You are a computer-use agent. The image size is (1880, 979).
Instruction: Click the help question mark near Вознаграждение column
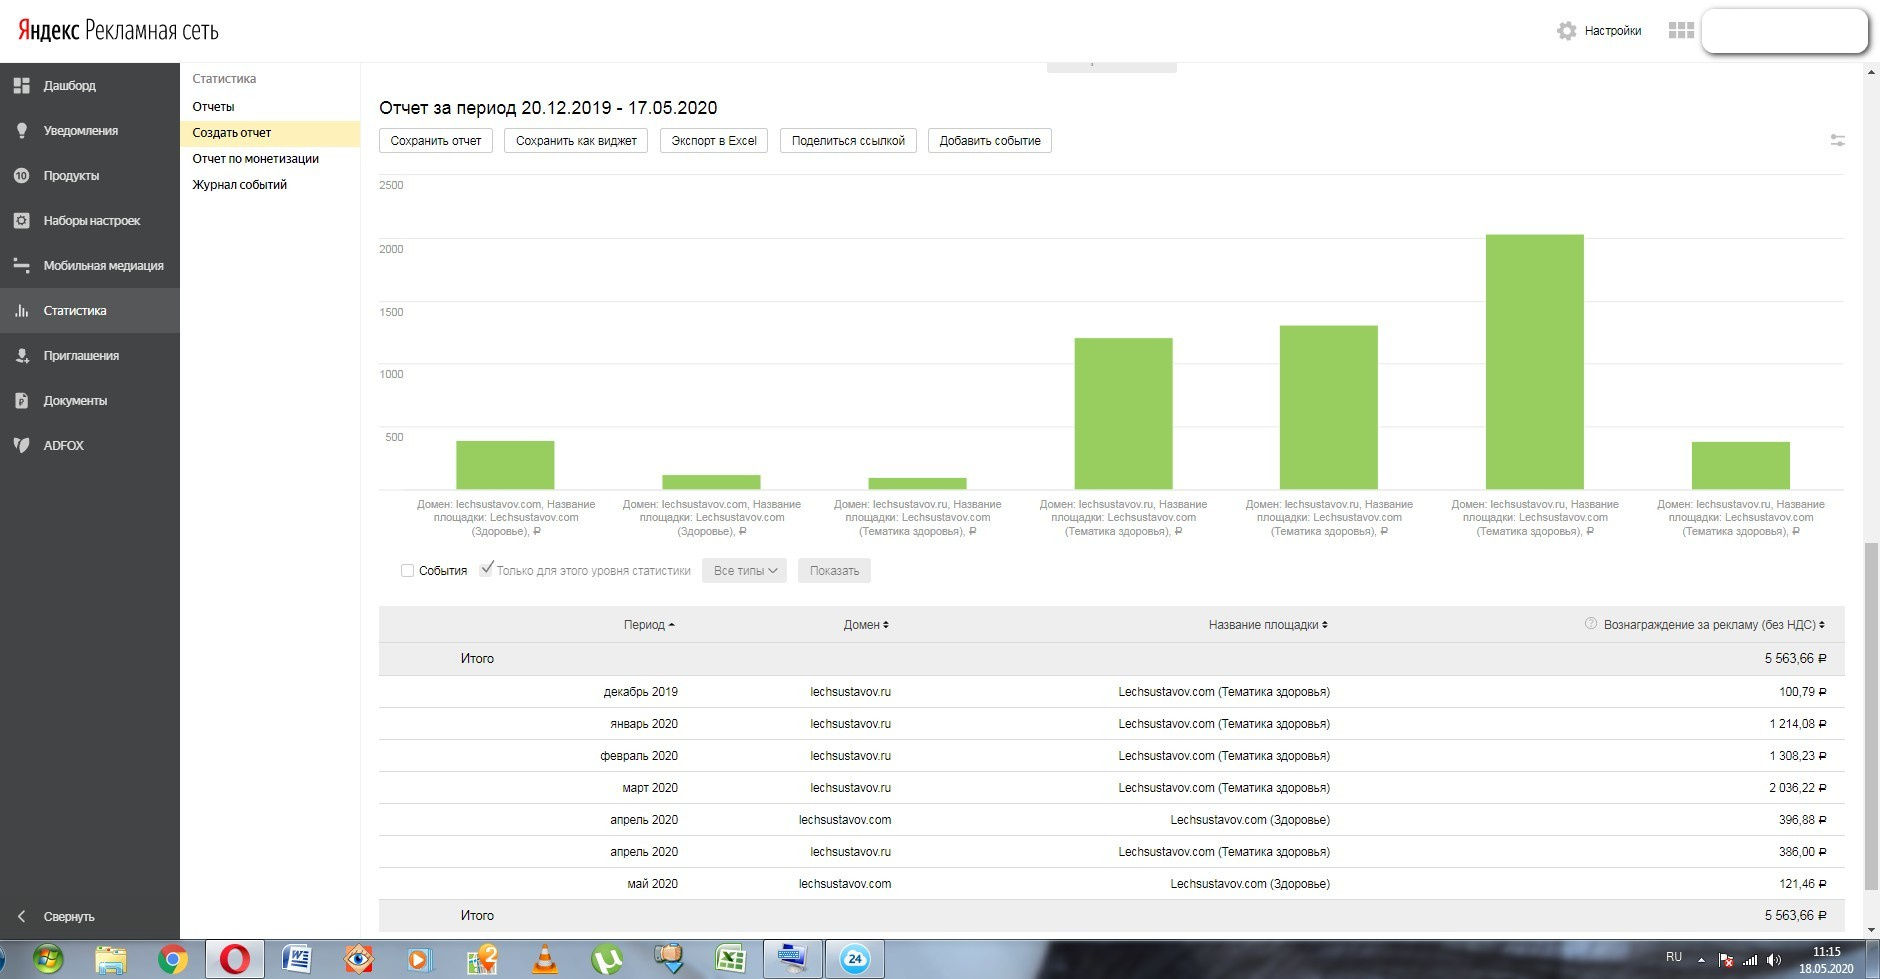pos(1591,624)
